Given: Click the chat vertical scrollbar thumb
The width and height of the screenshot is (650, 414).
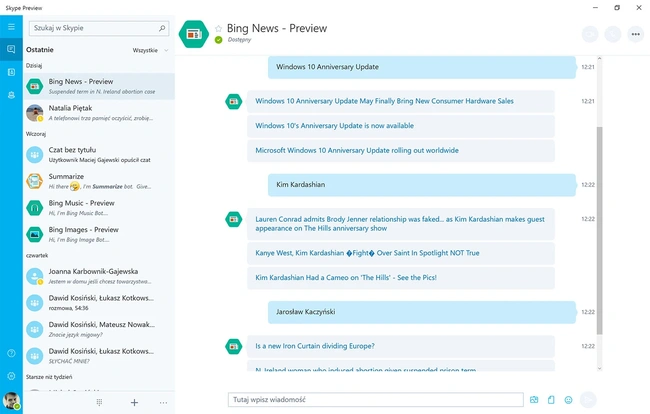Looking at the screenshot, I should 599,230.
